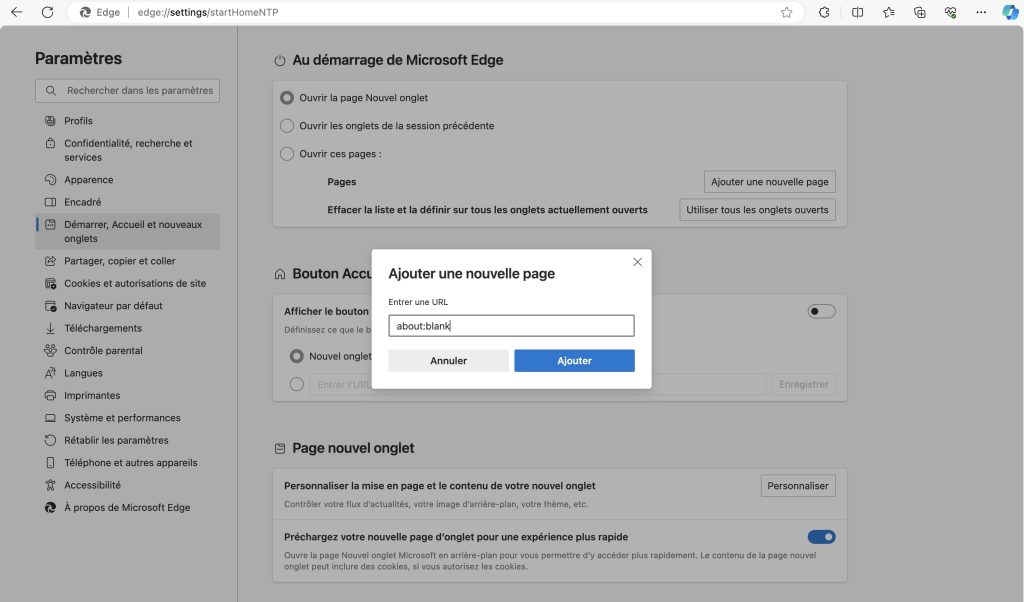Click Annuler in the dialog

448,360
